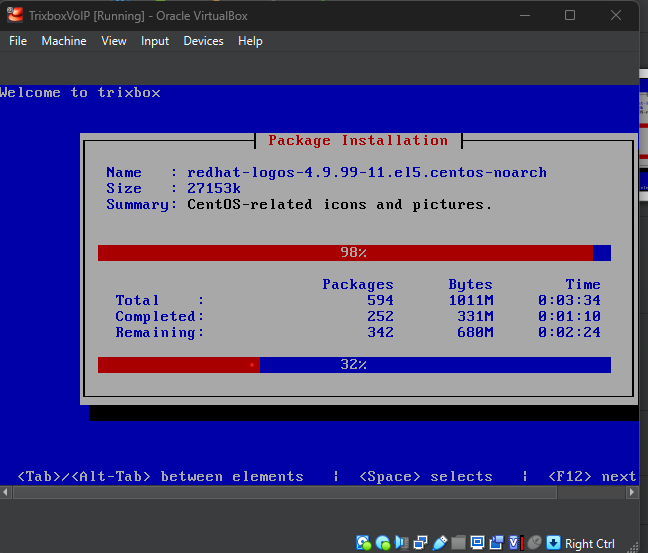Click the 98% package progress bar

[354, 253]
